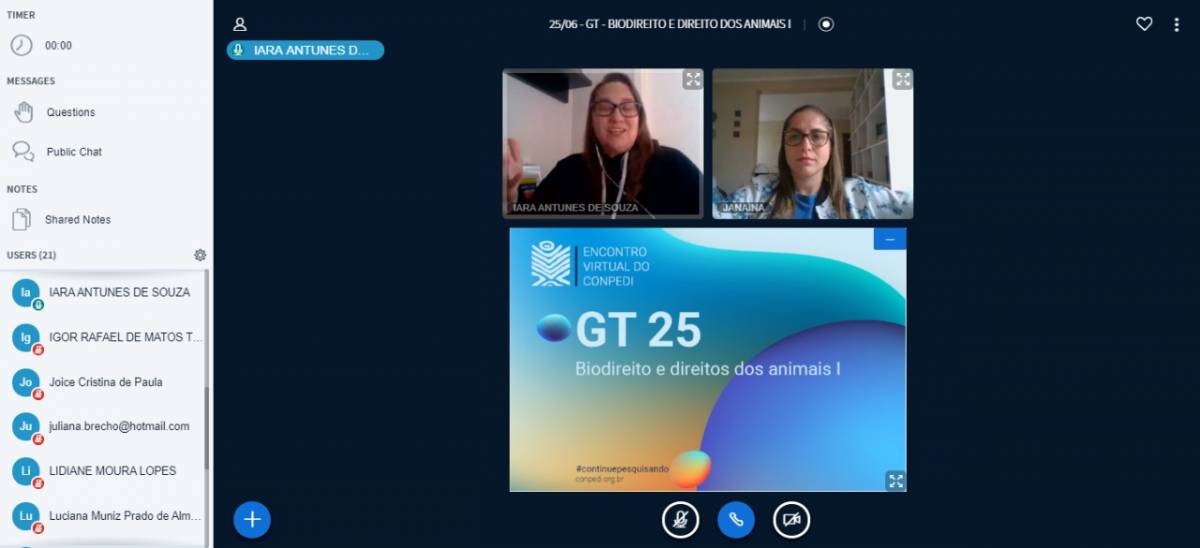Click the recording indicator button

coord(826,24)
